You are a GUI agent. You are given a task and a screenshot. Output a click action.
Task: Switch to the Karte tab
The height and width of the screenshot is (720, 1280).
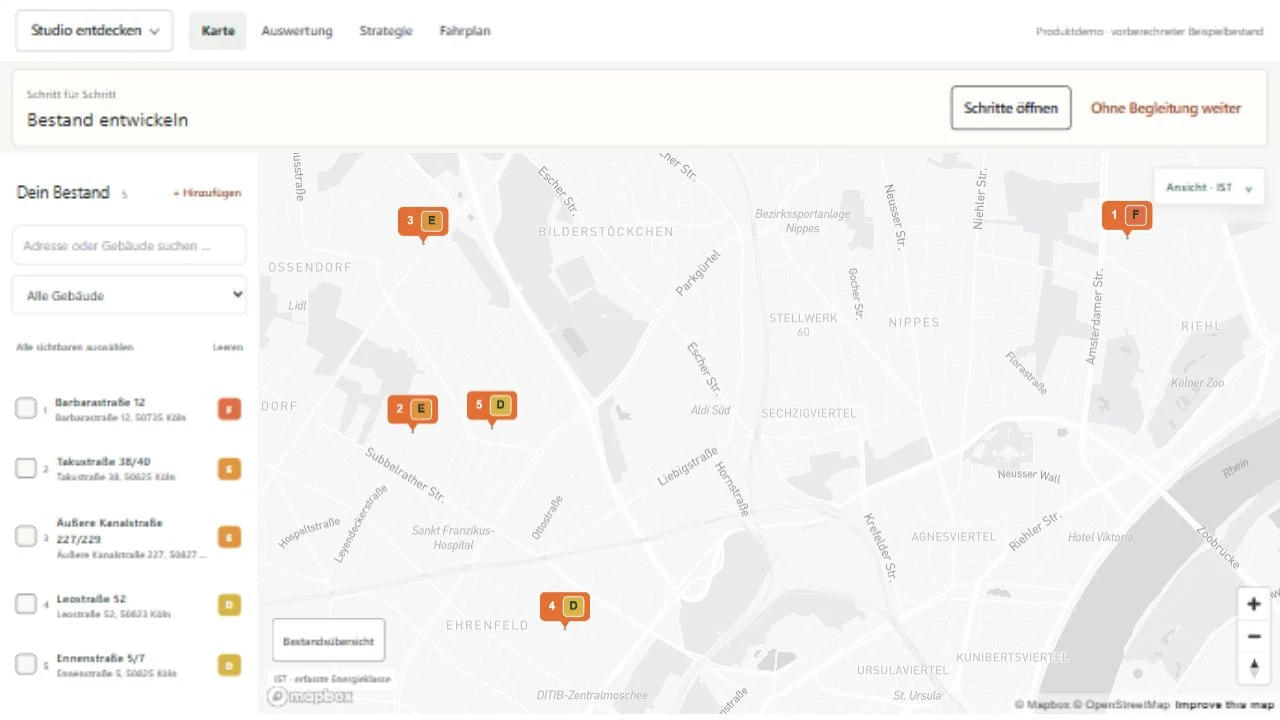point(218,31)
